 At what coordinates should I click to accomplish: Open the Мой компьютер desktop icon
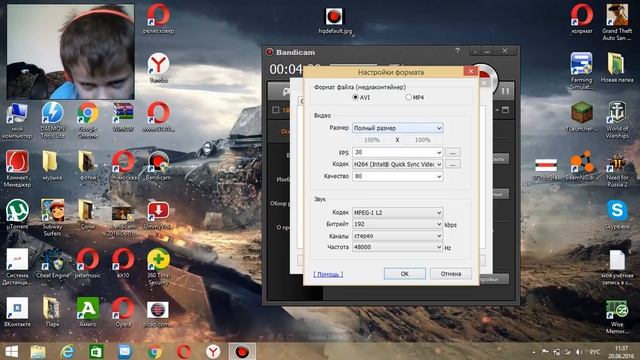coord(17,121)
